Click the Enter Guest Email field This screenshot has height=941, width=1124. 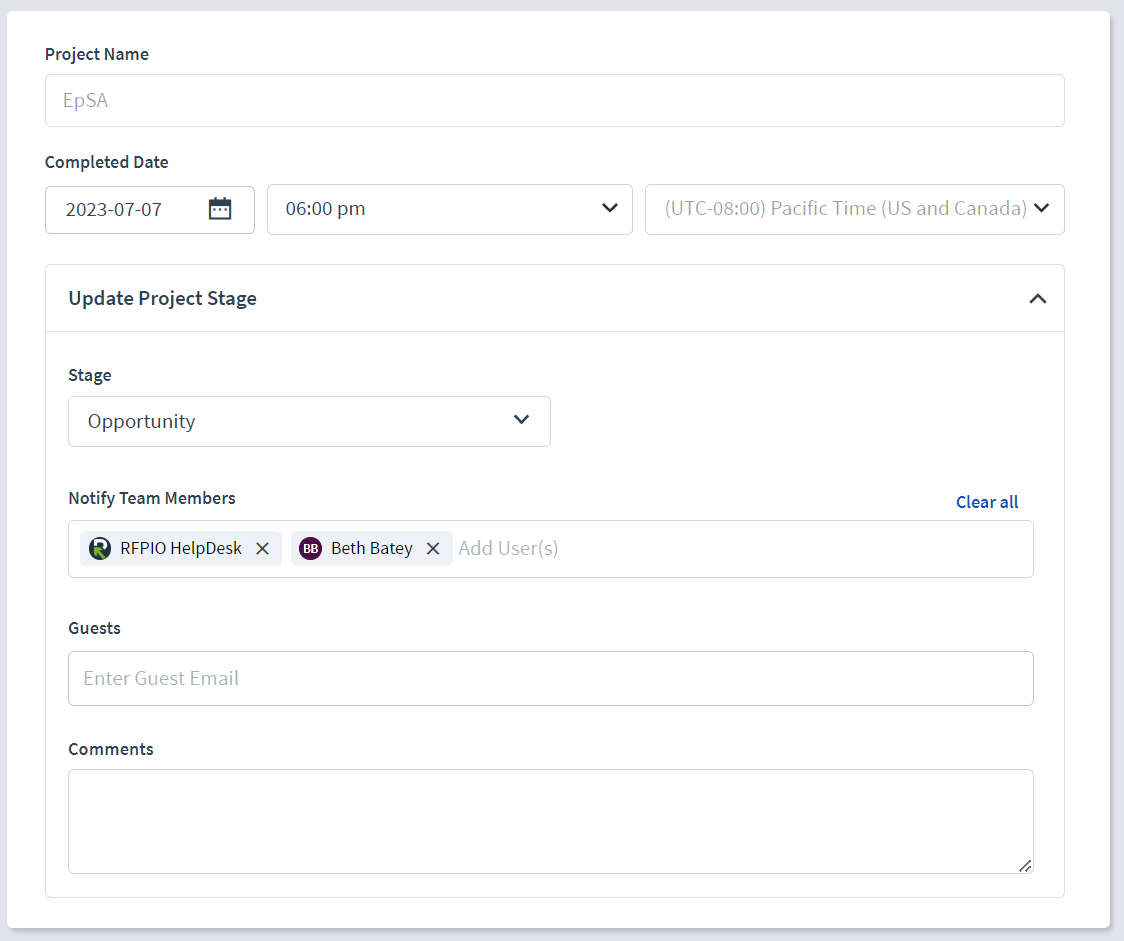[x=550, y=678]
